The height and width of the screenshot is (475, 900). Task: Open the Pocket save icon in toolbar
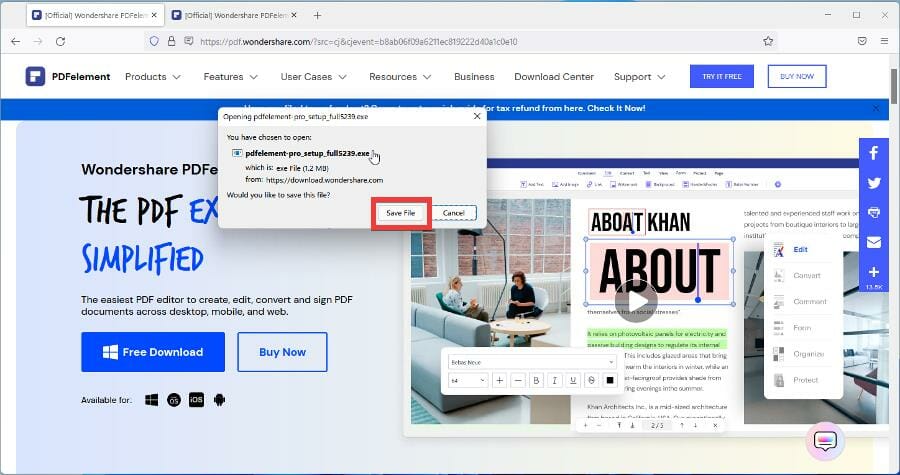click(862, 41)
